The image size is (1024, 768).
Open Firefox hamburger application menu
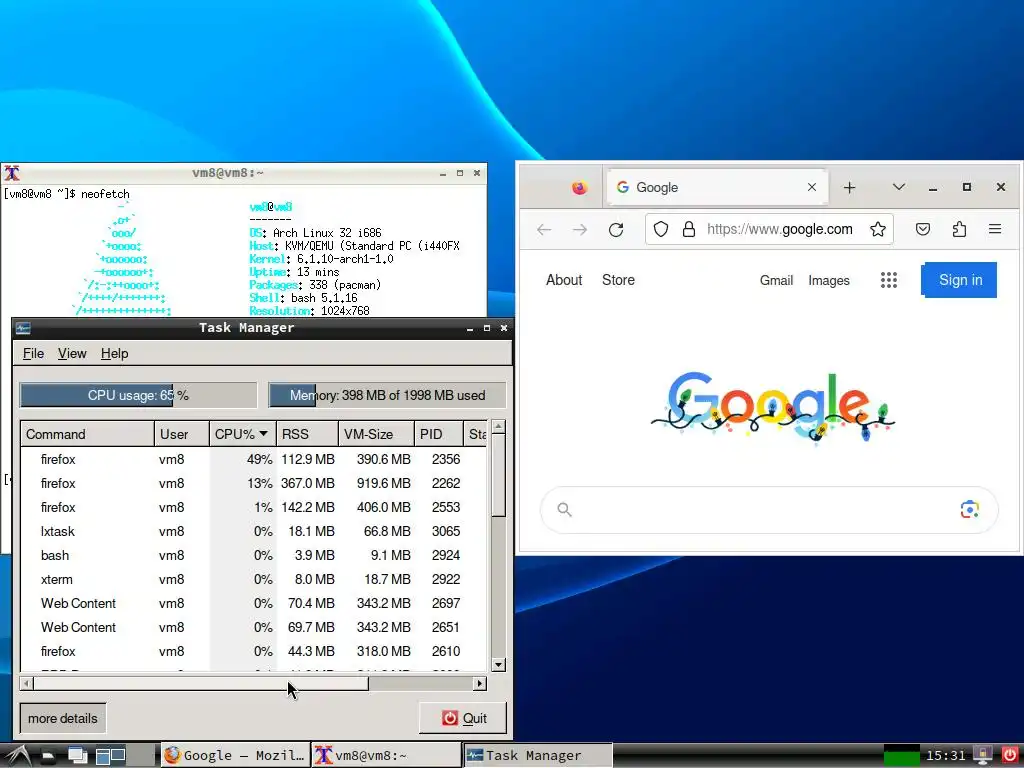(995, 229)
